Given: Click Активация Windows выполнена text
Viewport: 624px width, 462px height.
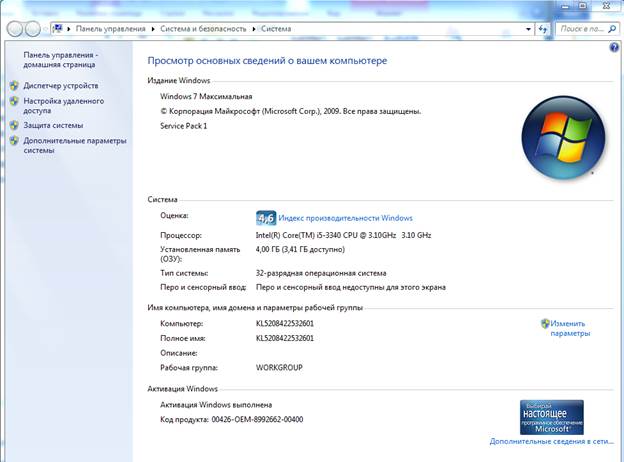Looking at the screenshot, I should point(216,405).
